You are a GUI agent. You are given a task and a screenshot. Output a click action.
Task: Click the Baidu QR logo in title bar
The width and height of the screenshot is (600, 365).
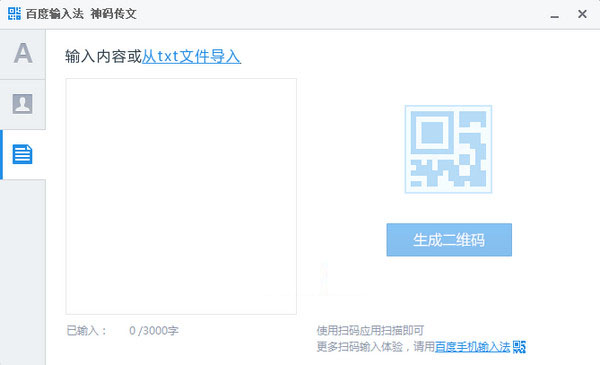tap(14, 14)
